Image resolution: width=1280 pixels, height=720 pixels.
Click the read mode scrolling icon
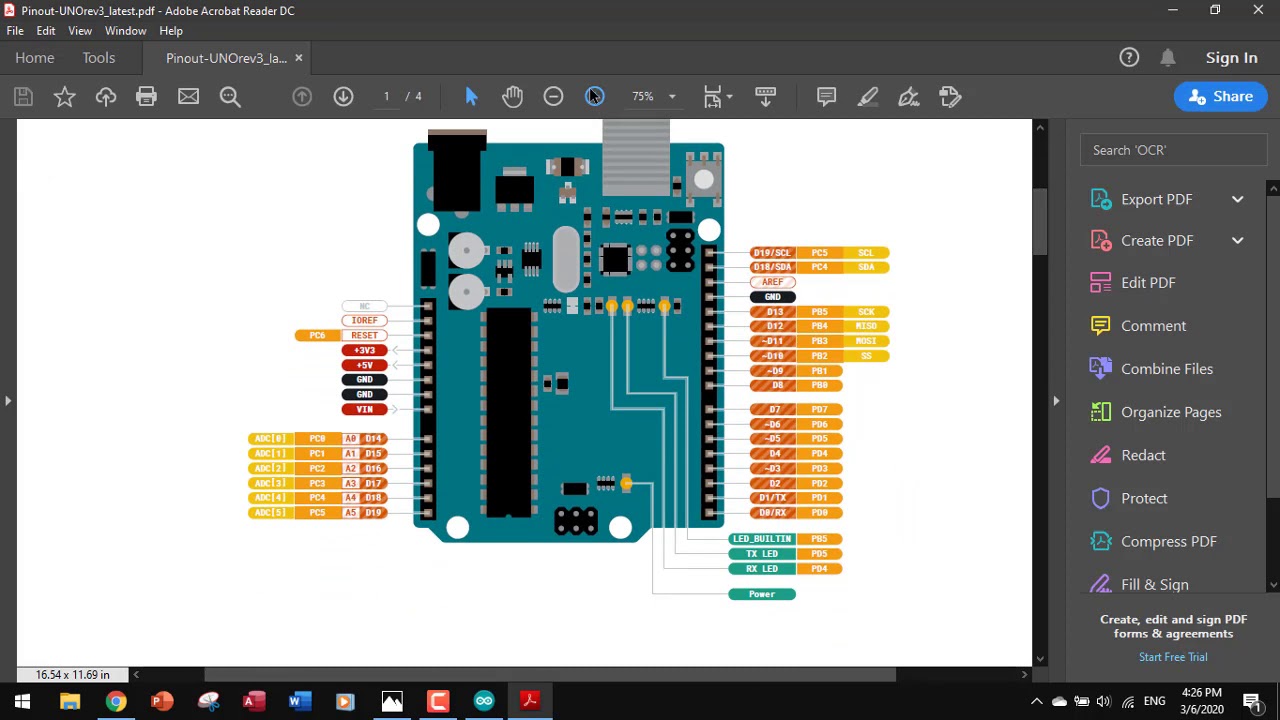[765, 97]
